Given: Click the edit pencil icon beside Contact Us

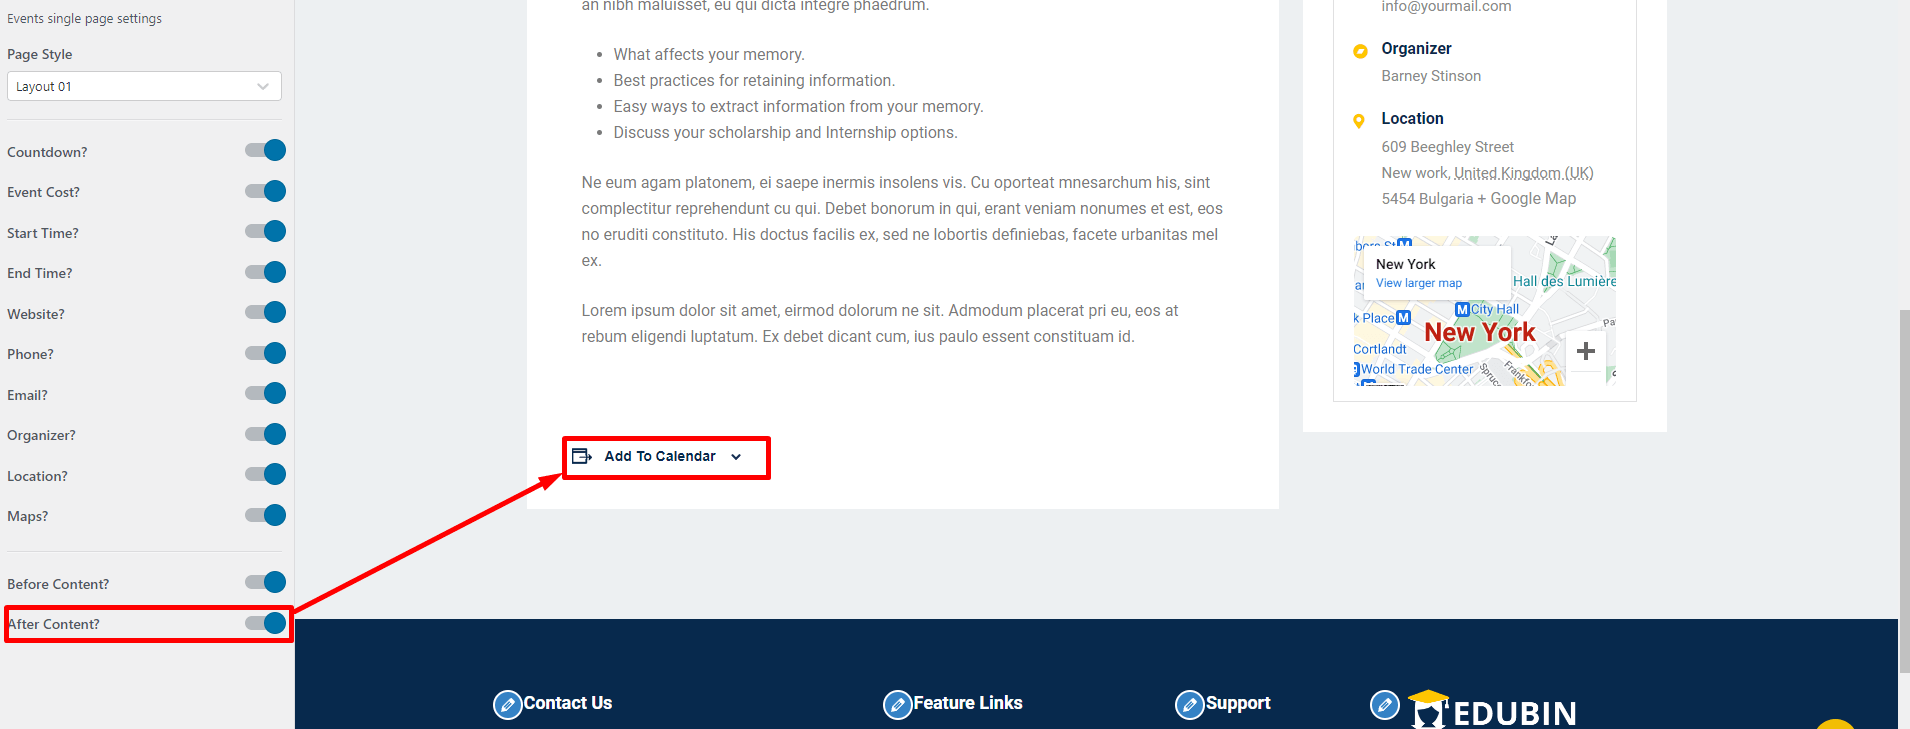Looking at the screenshot, I should coord(507,705).
